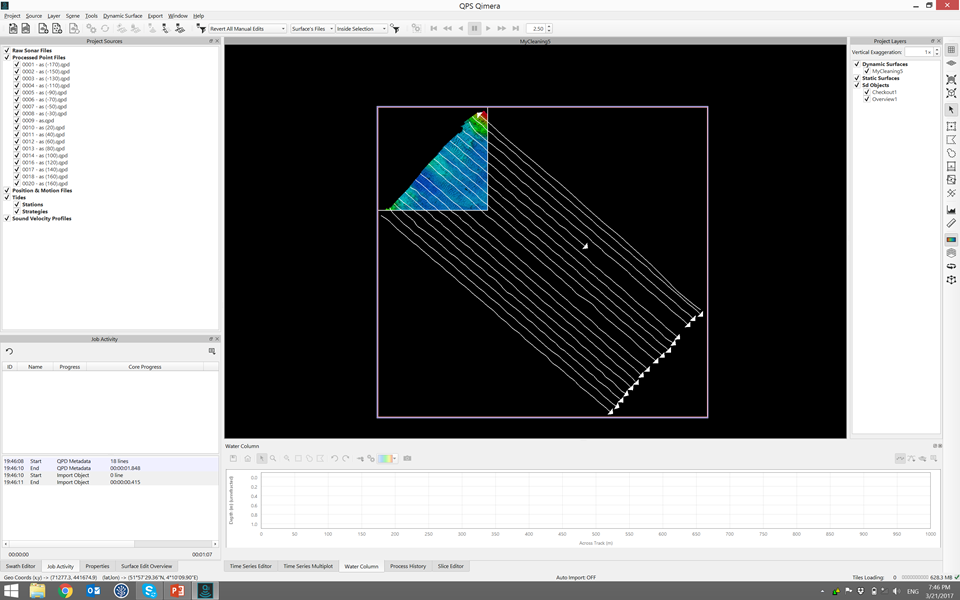The width and height of the screenshot is (960, 600).
Task: Click the refresh icon in Job Activity
Action: tap(10, 352)
